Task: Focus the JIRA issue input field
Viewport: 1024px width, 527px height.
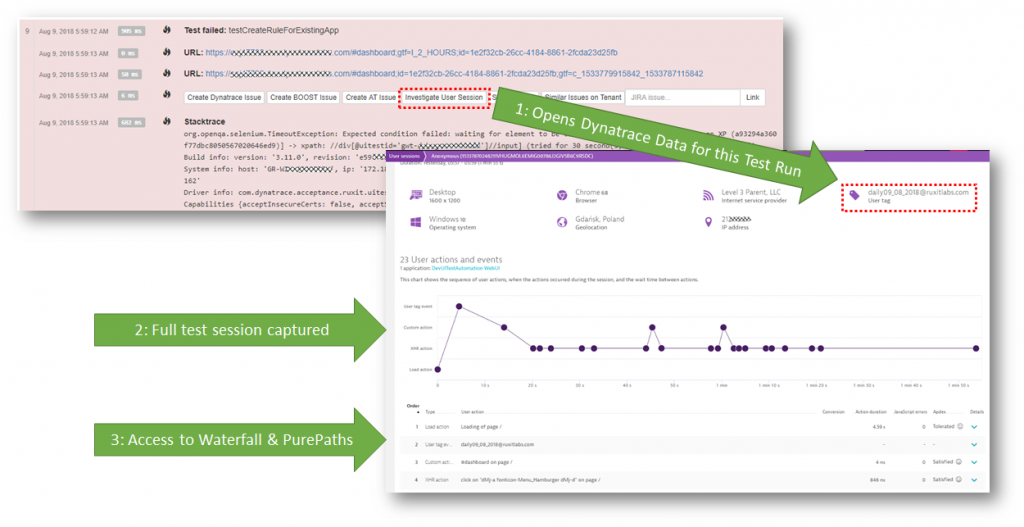Action: point(682,97)
